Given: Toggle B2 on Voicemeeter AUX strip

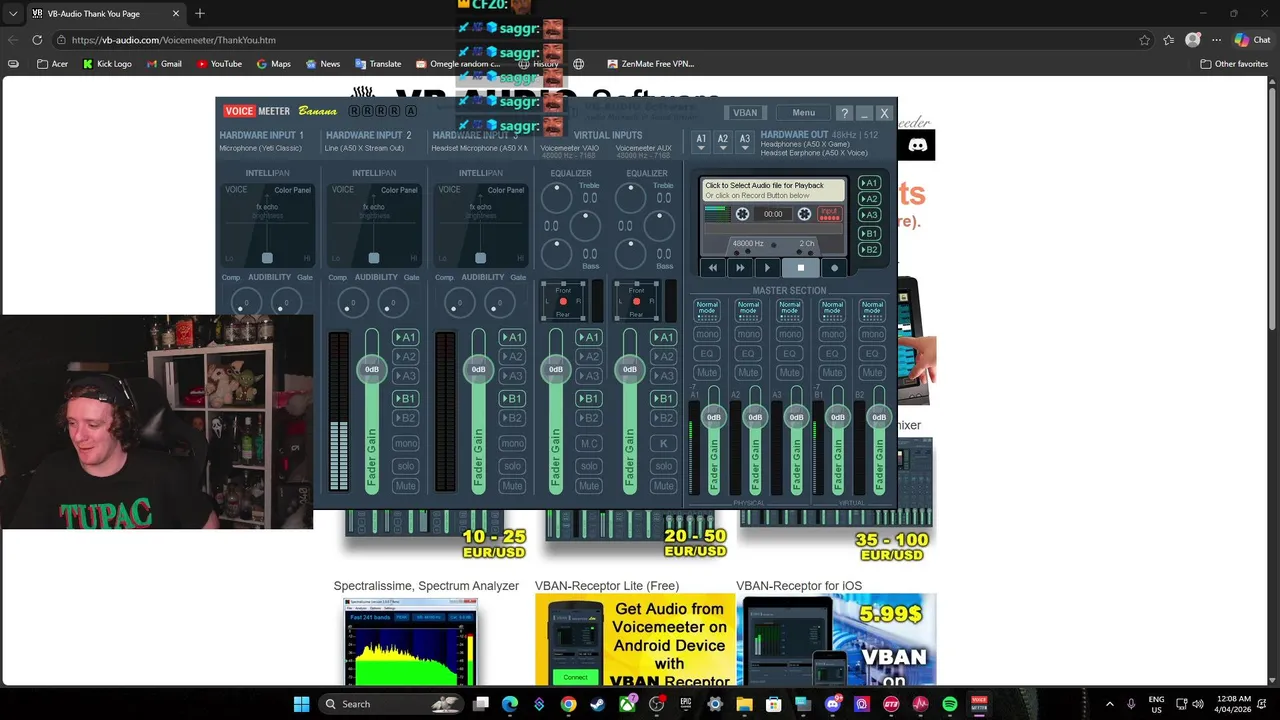Looking at the screenshot, I should click(x=663, y=418).
